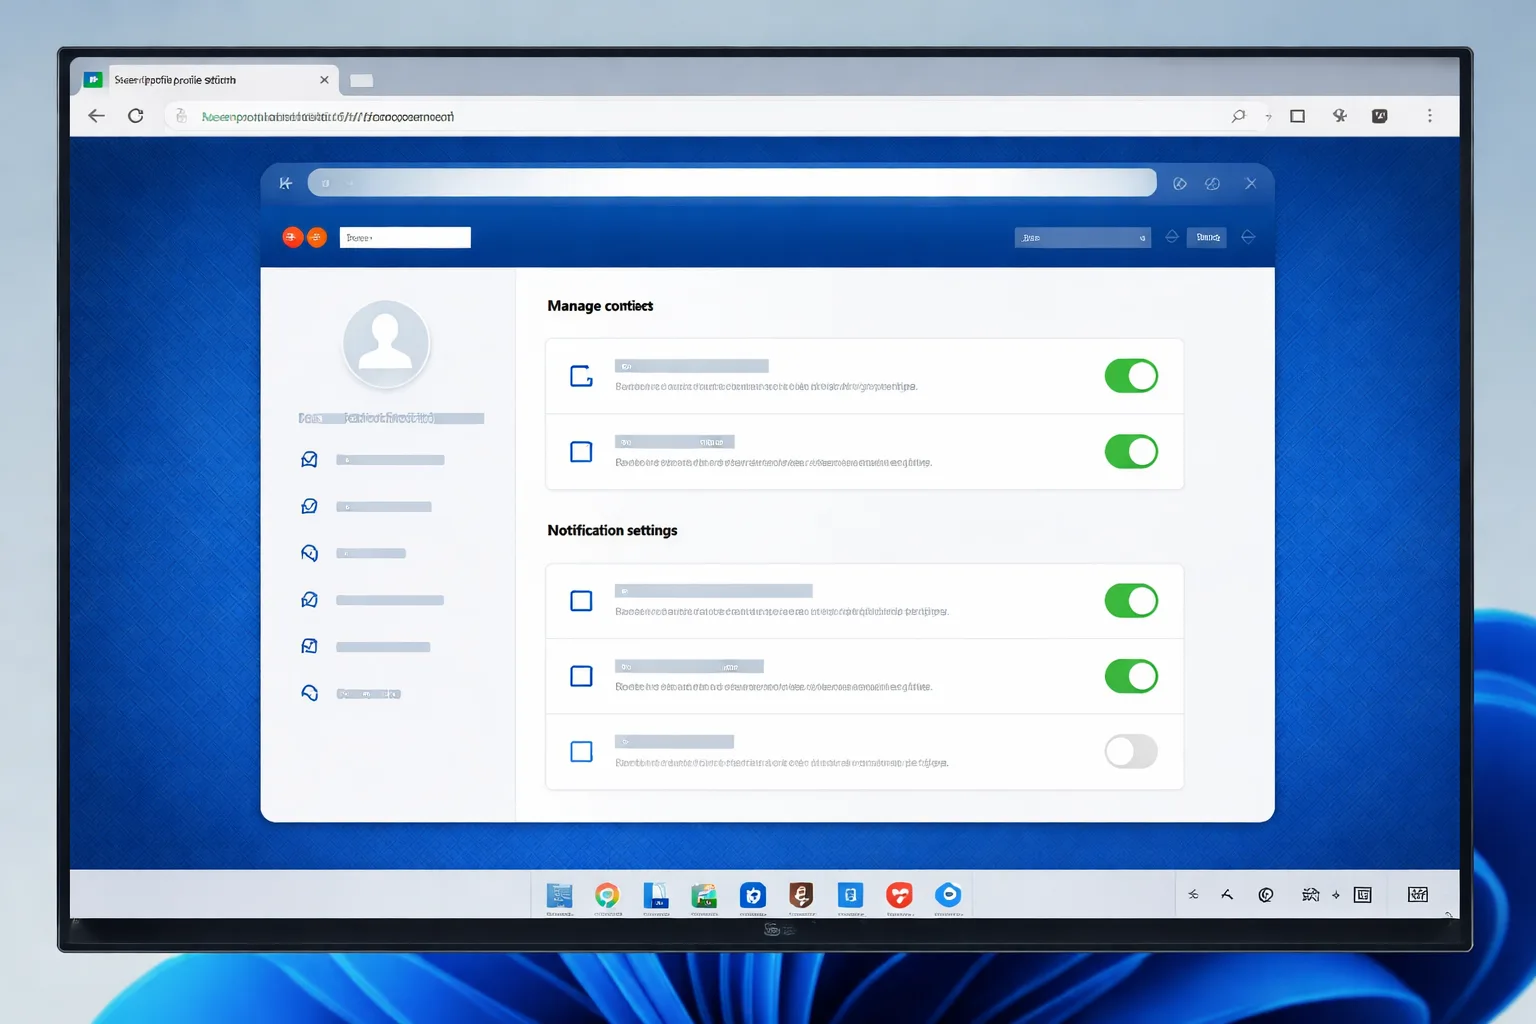Viewport: 1536px width, 1024px height.
Task: Select the fourth sidebar menu item
Action: tap(372, 600)
